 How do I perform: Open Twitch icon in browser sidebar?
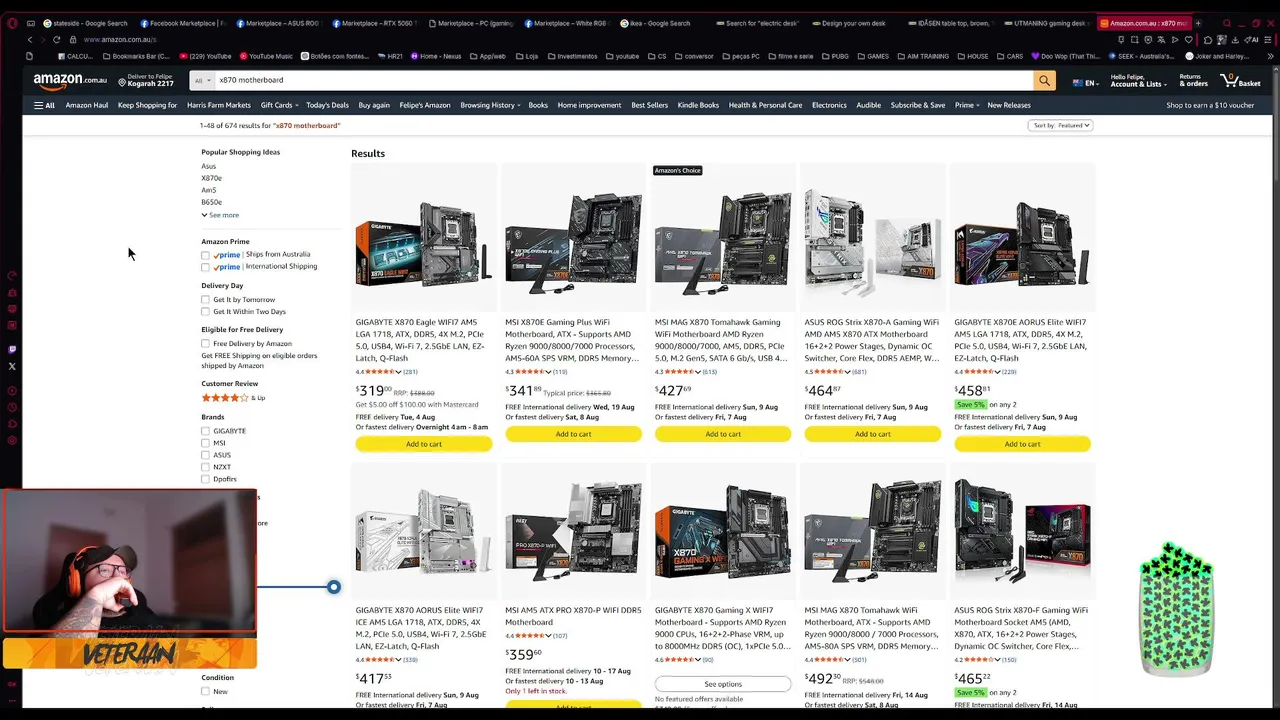point(12,349)
